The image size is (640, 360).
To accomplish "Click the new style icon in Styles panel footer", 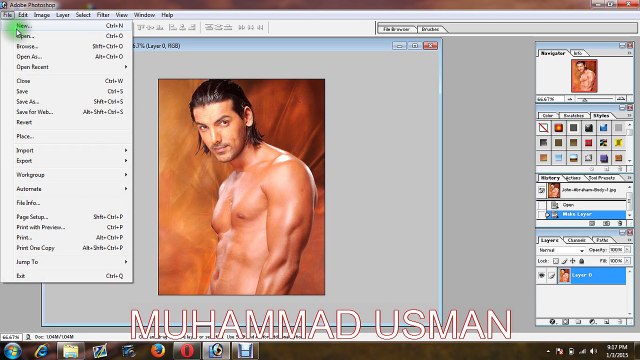I will point(607,169).
